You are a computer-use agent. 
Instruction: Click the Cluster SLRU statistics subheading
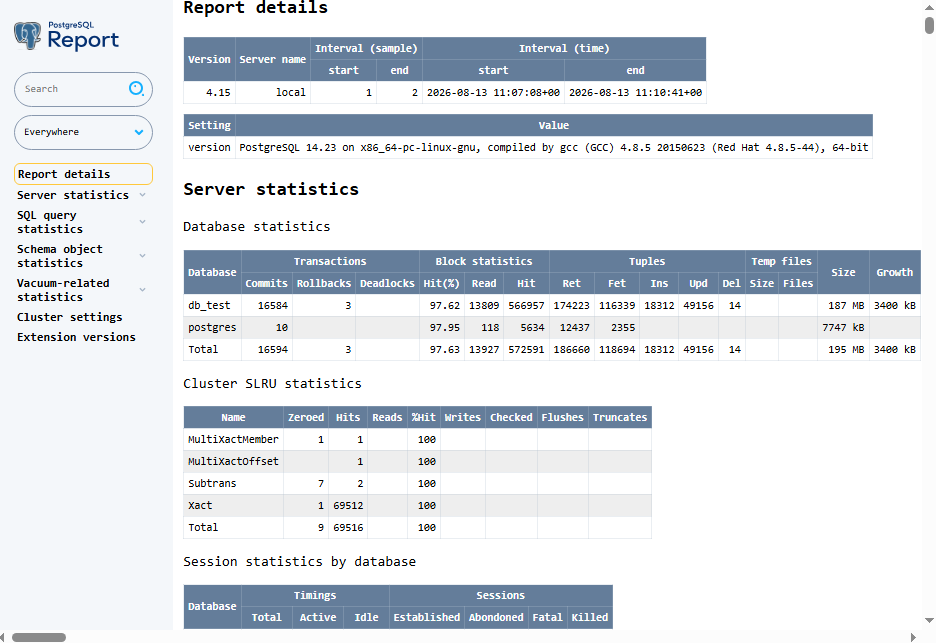272,384
